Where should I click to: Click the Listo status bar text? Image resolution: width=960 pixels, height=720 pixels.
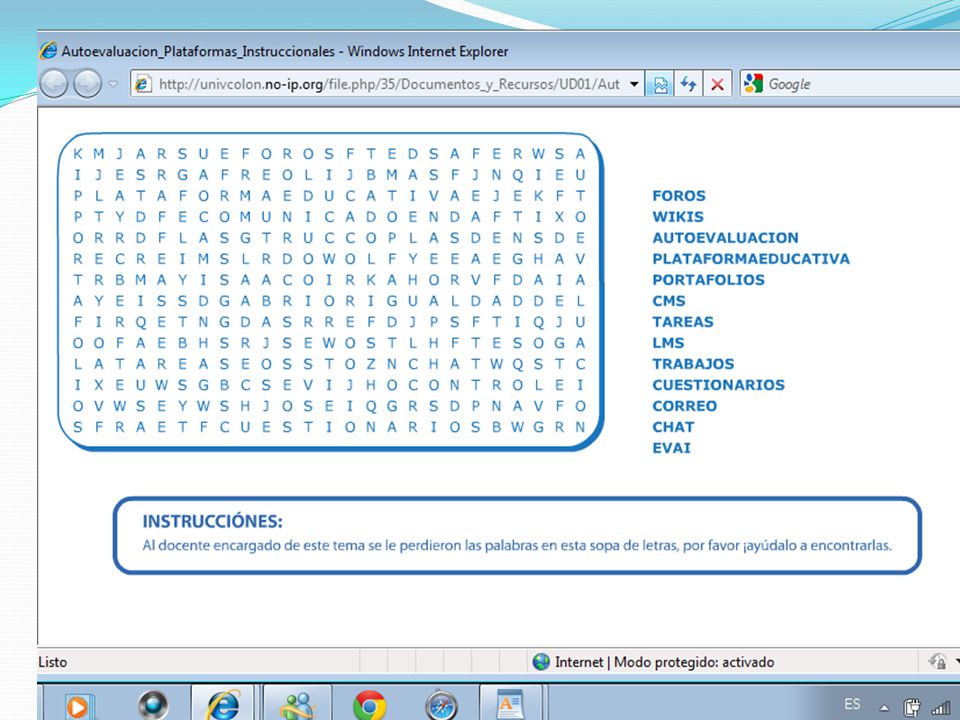click(53, 662)
